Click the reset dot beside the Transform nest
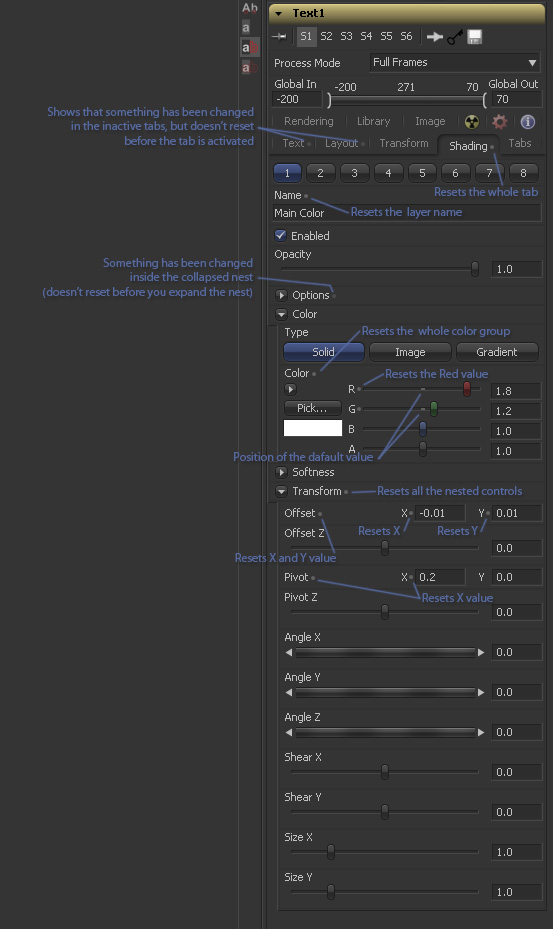 [346, 491]
